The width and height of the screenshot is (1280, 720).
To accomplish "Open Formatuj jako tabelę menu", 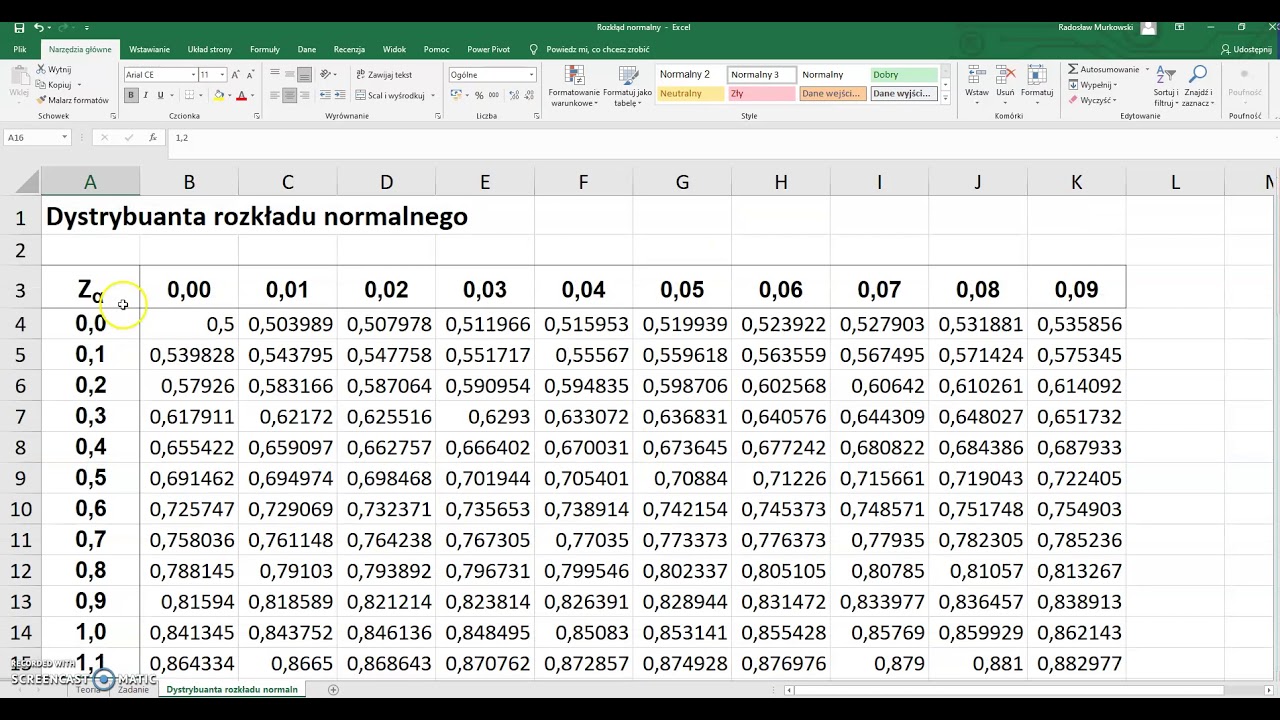I will (628, 86).
